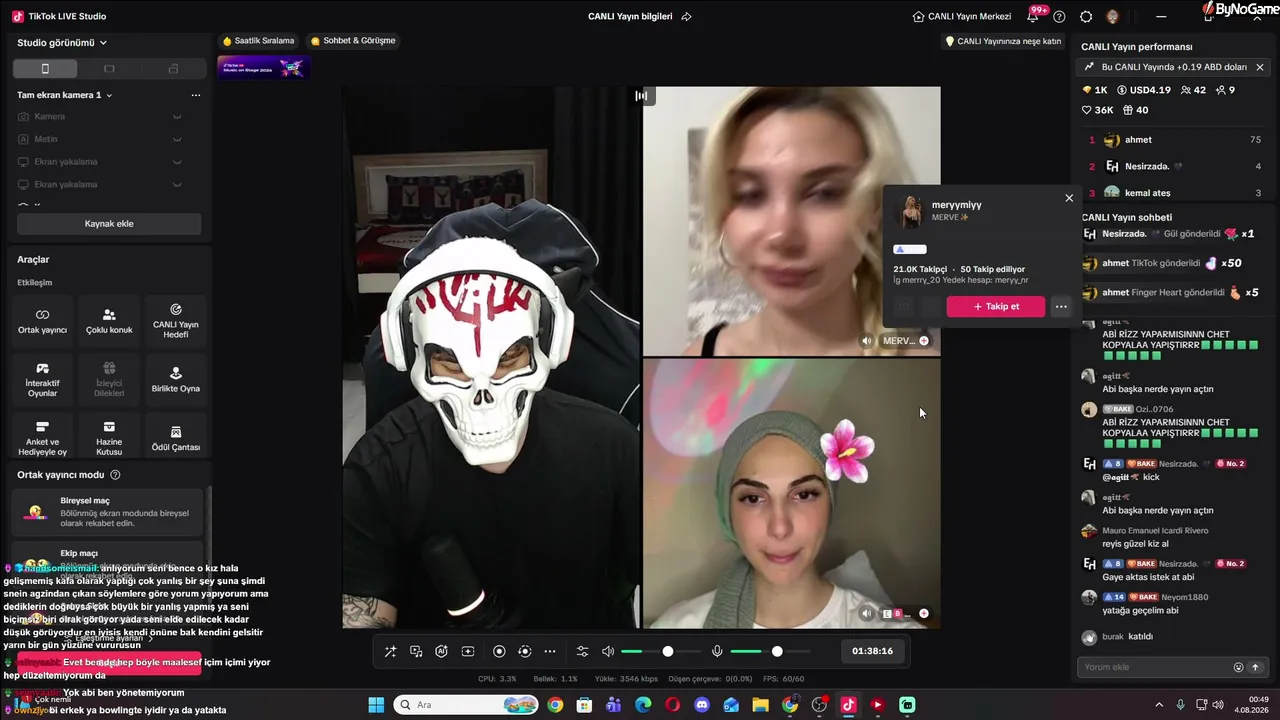Open more options in stream control bar
Image resolution: width=1280 pixels, height=720 pixels.
pyautogui.click(x=550, y=651)
